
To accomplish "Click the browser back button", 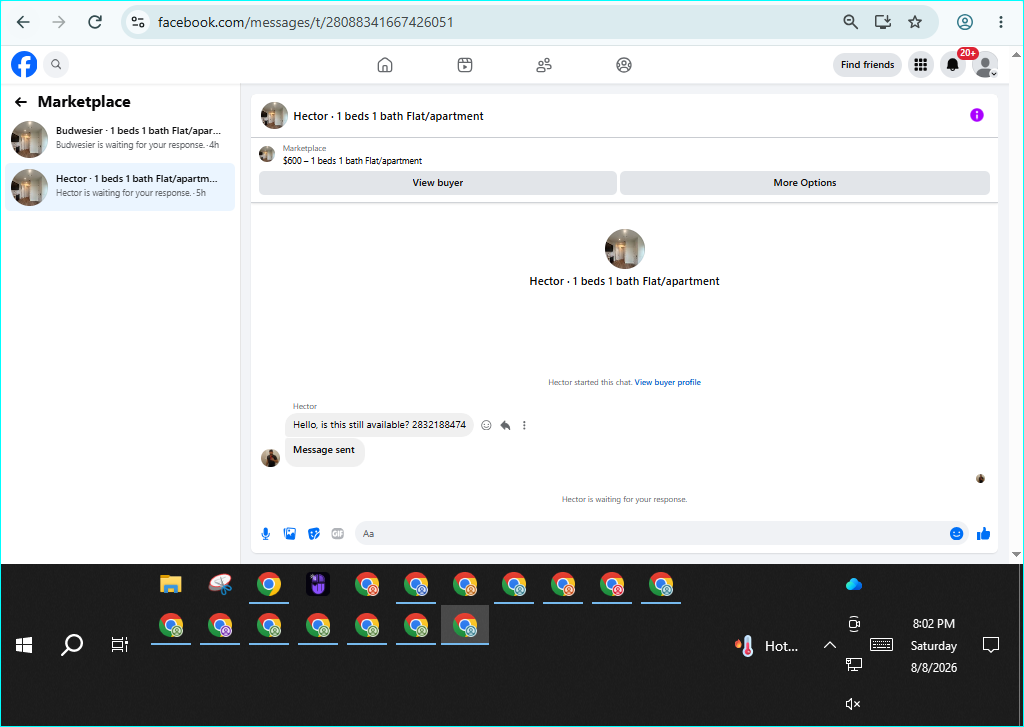I will [24, 22].
